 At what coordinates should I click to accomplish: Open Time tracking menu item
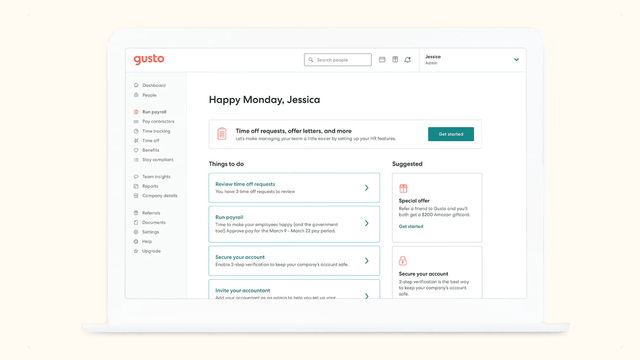(x=156, y=131)
